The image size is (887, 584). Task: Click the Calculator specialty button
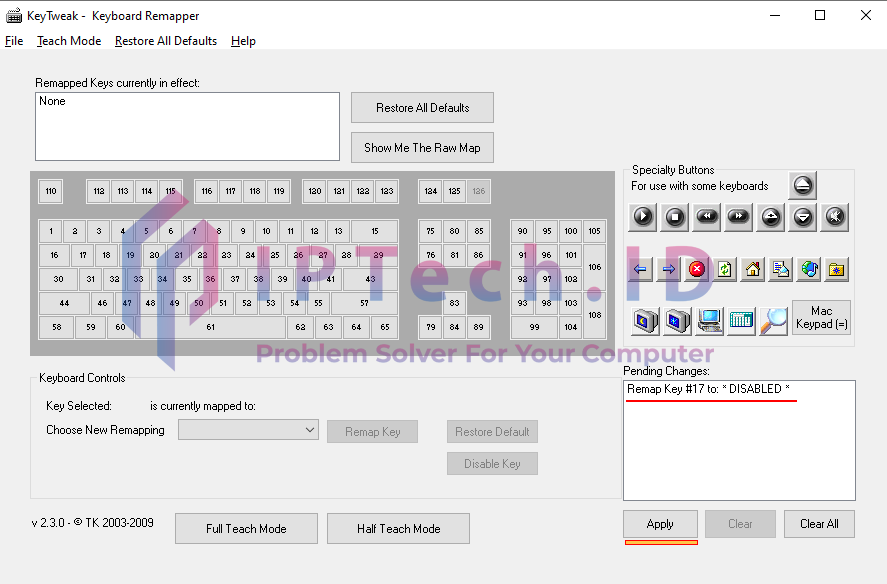741,321
